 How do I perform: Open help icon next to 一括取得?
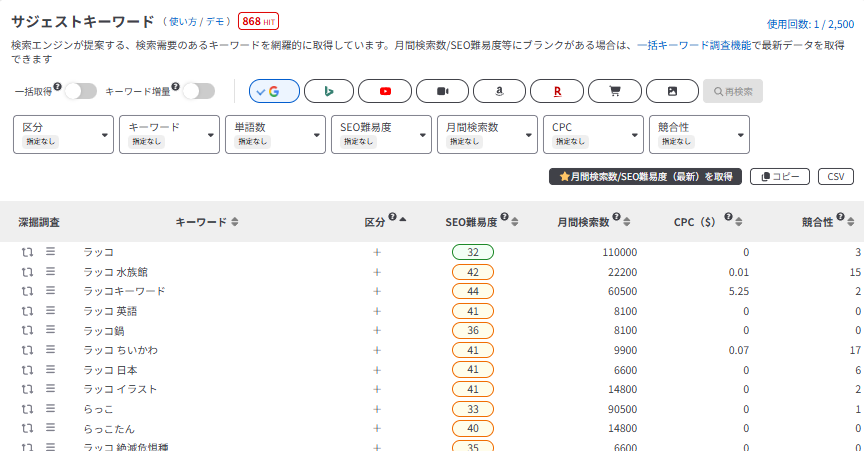pyautogui.click(x=57, y=86)
